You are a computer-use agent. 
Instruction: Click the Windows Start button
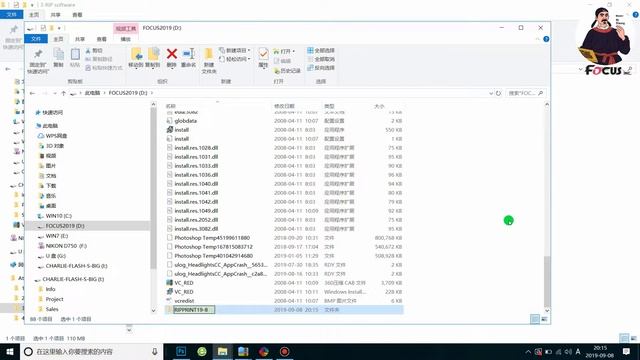click(10, 351)
